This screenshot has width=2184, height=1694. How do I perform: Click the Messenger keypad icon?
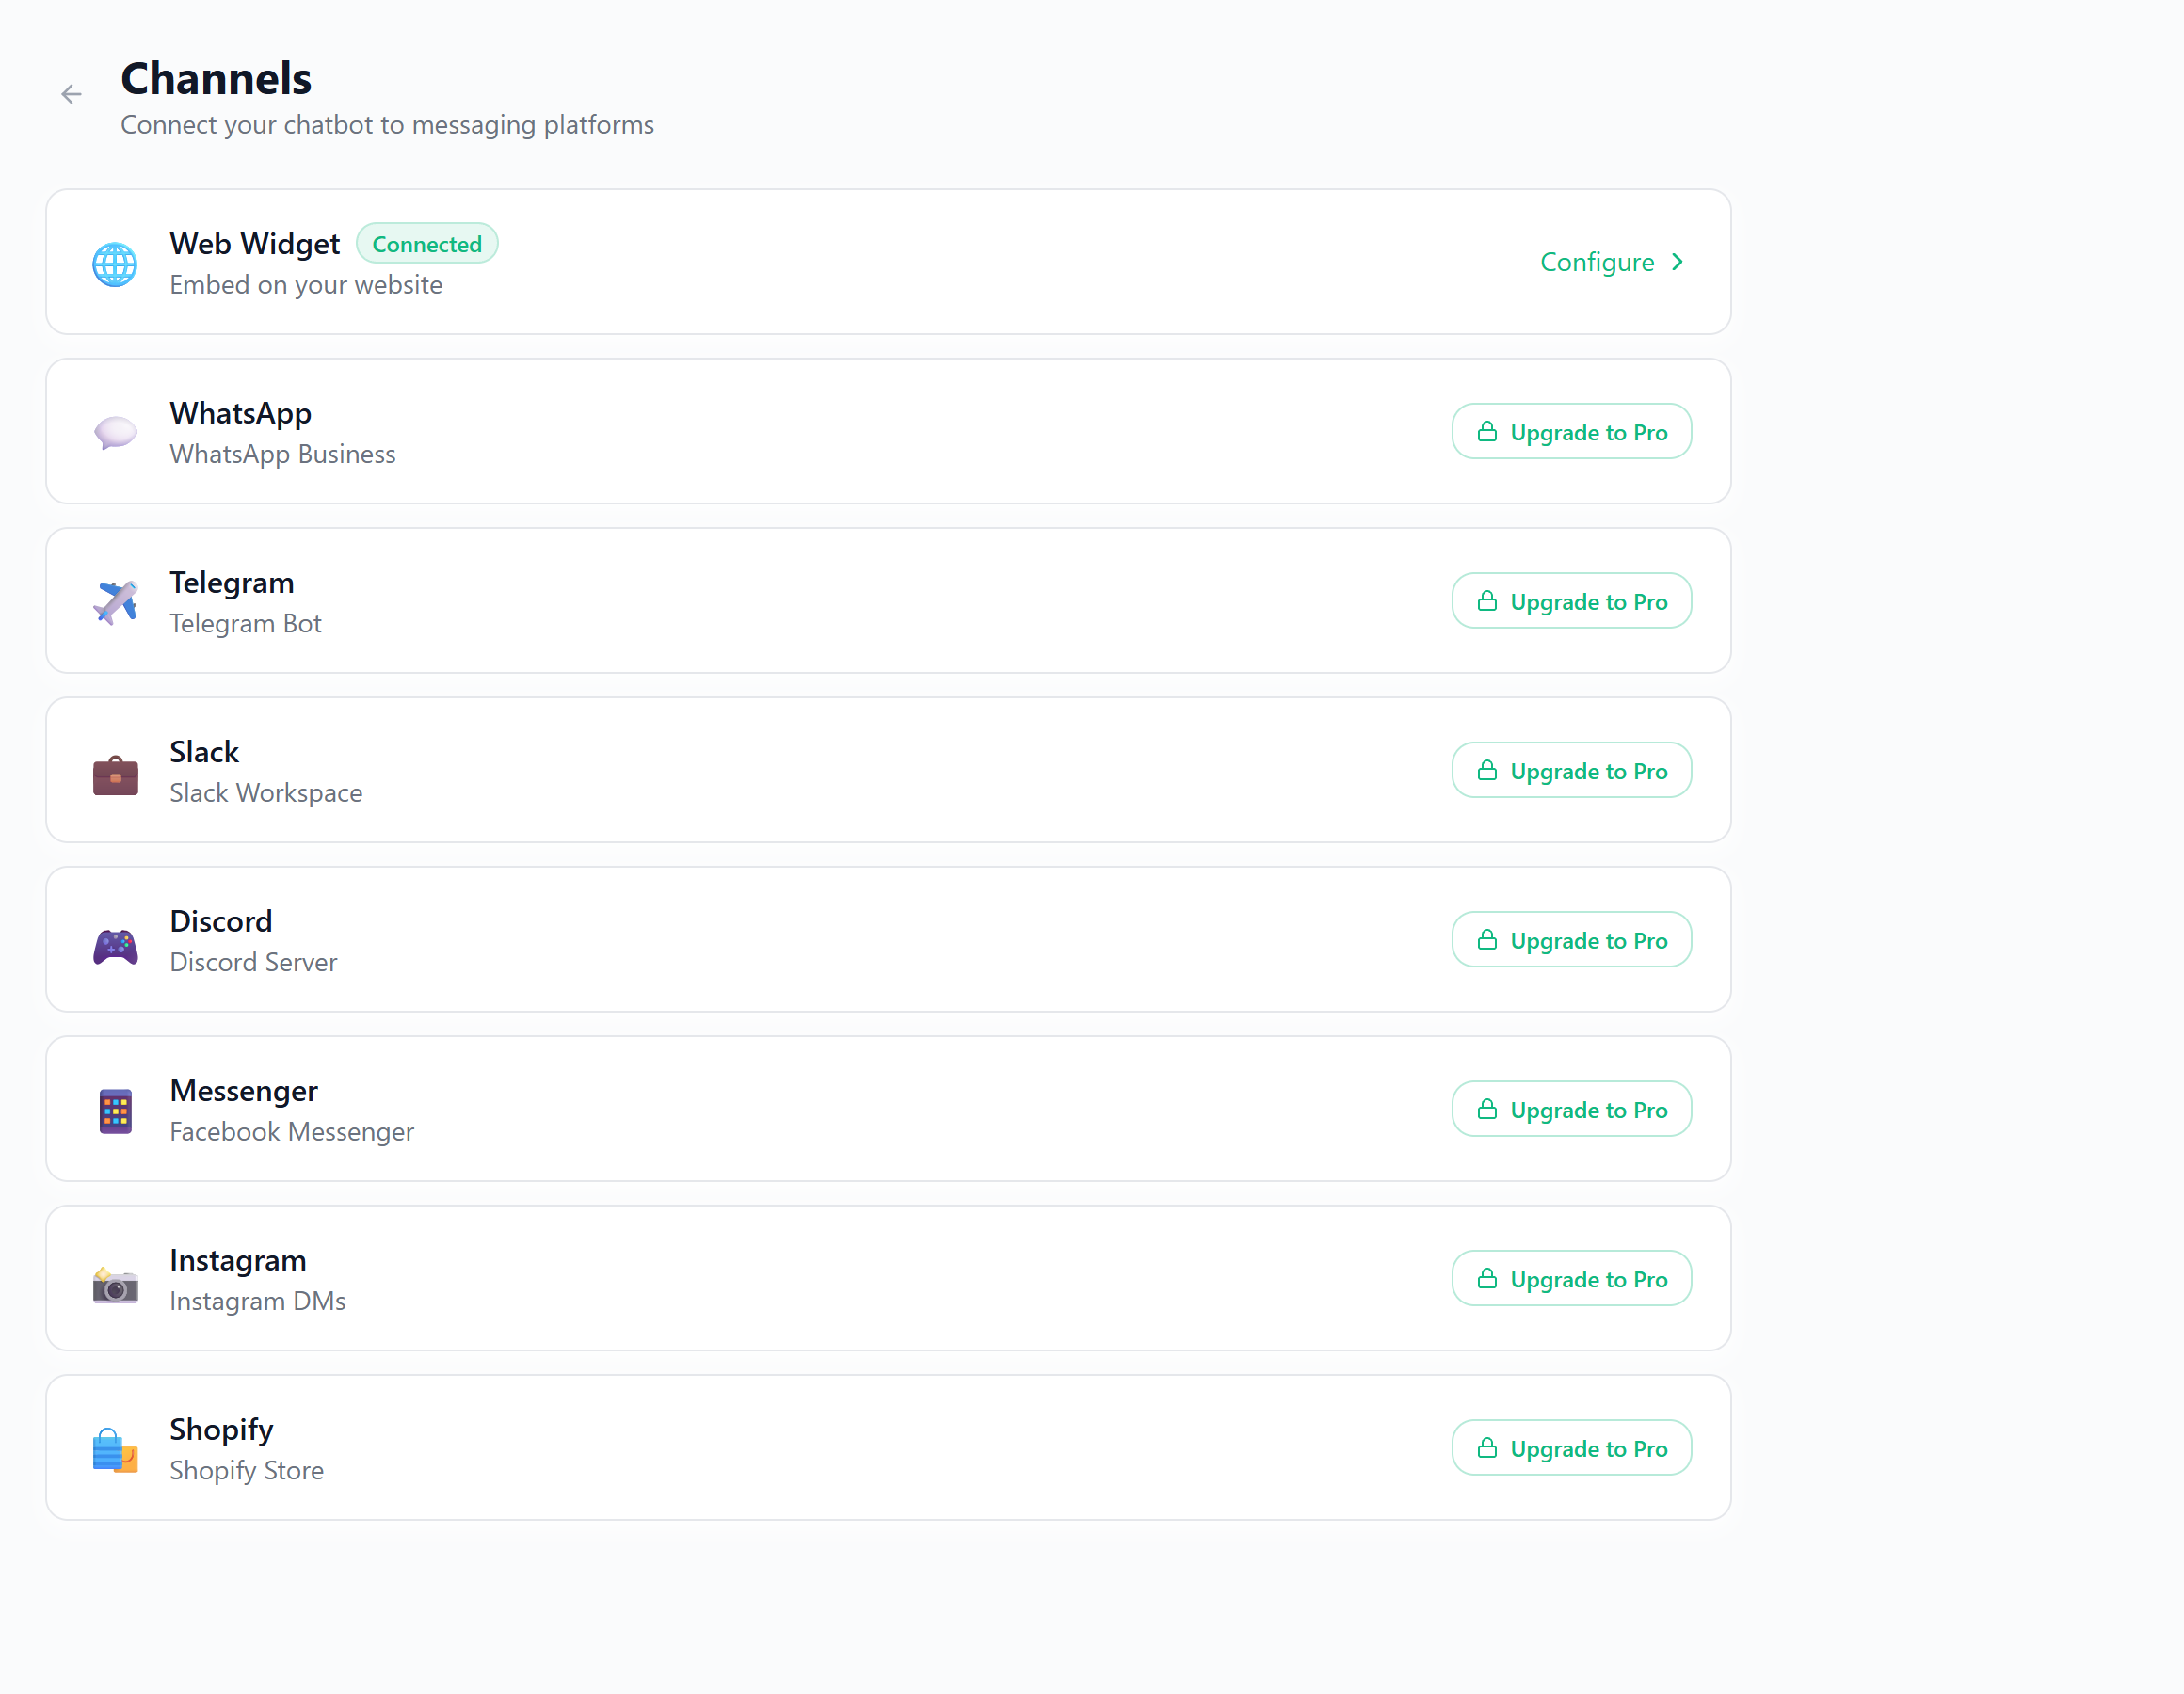click(x=115, y=1111)
